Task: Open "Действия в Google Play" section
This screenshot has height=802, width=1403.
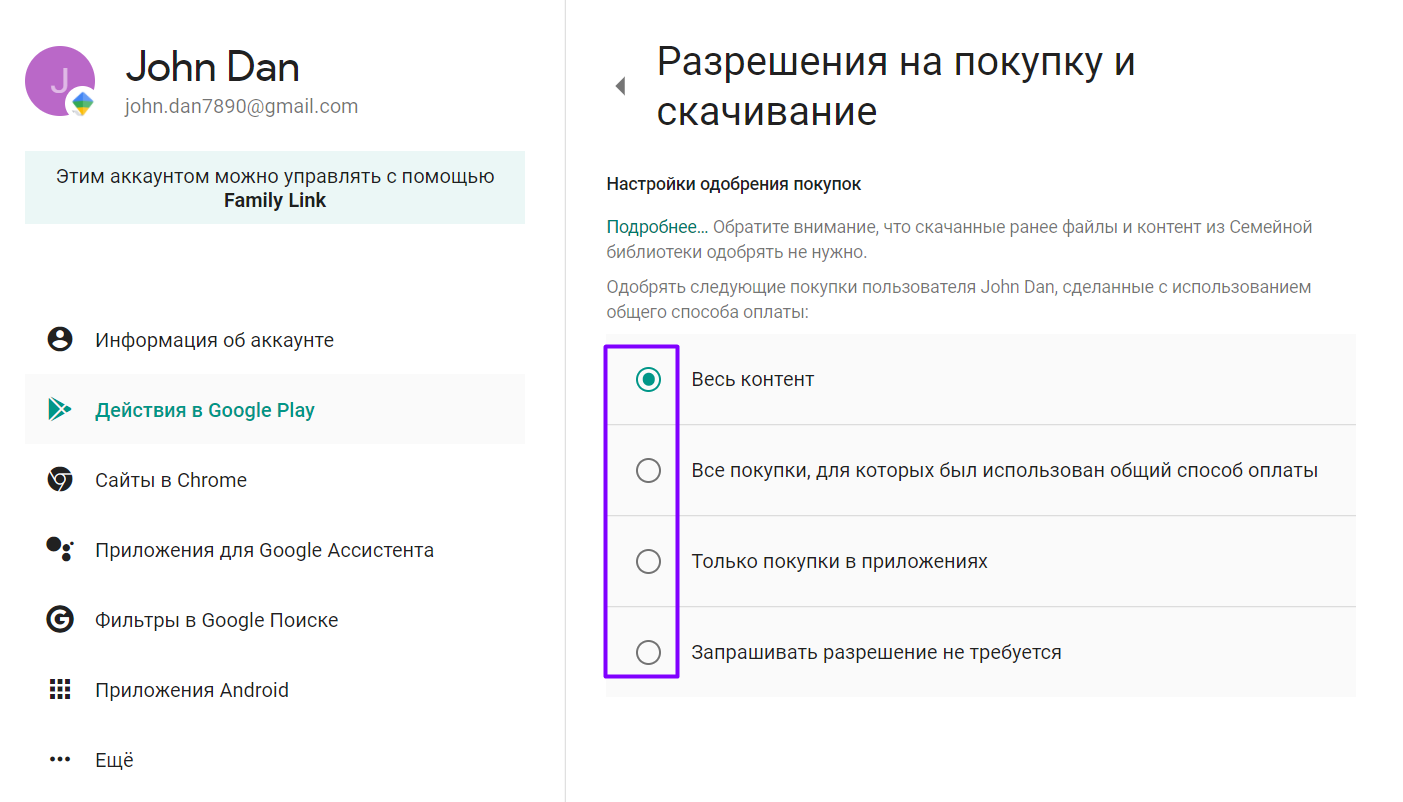Action: click(275, 409)
